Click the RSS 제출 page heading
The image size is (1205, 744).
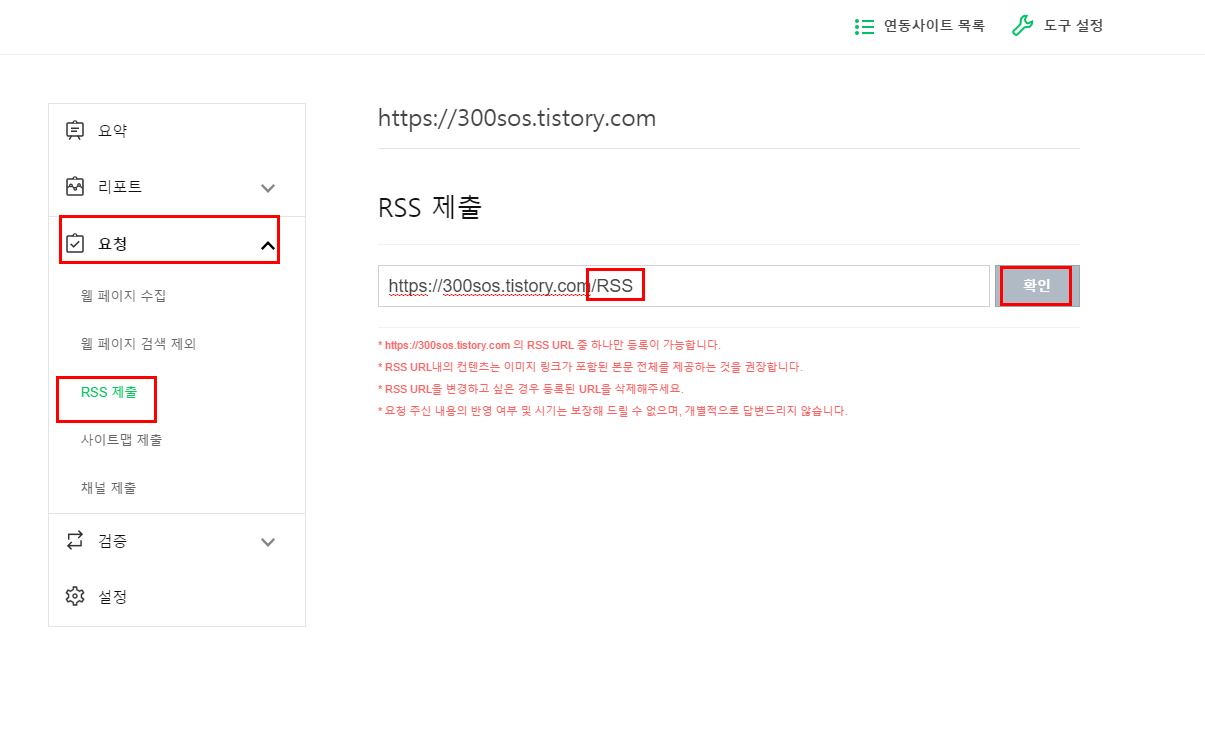coord(430,208)
